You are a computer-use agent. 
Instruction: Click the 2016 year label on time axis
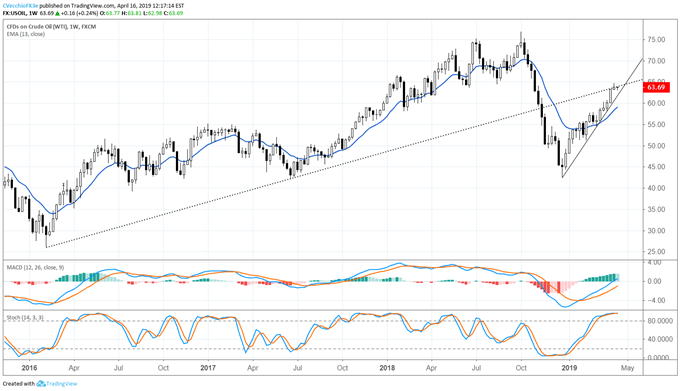29,368
